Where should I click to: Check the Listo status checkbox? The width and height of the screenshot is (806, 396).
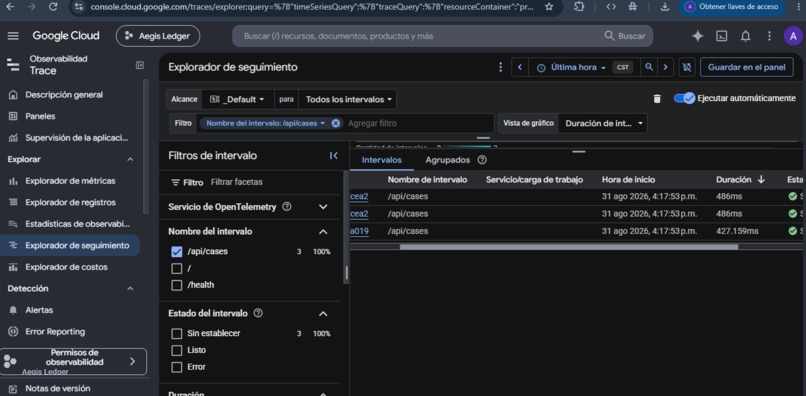point(177,350)
